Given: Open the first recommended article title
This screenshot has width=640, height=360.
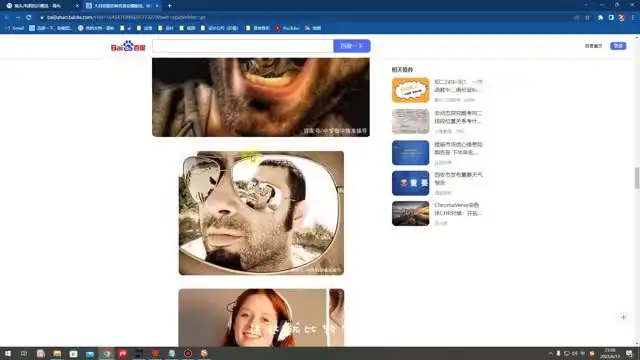Looking at the screenshot, I should [x=458, y=86].
